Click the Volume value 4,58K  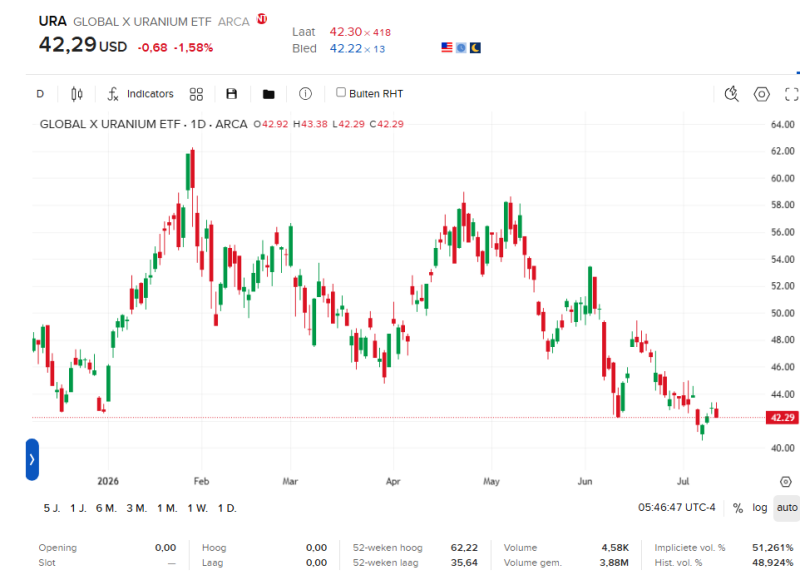[615, 547]
